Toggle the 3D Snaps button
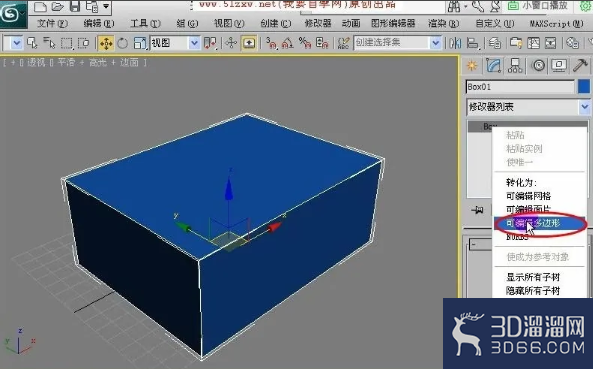This screenshot has width=593, height=369. pyautogui.click(x=271, y=43)
